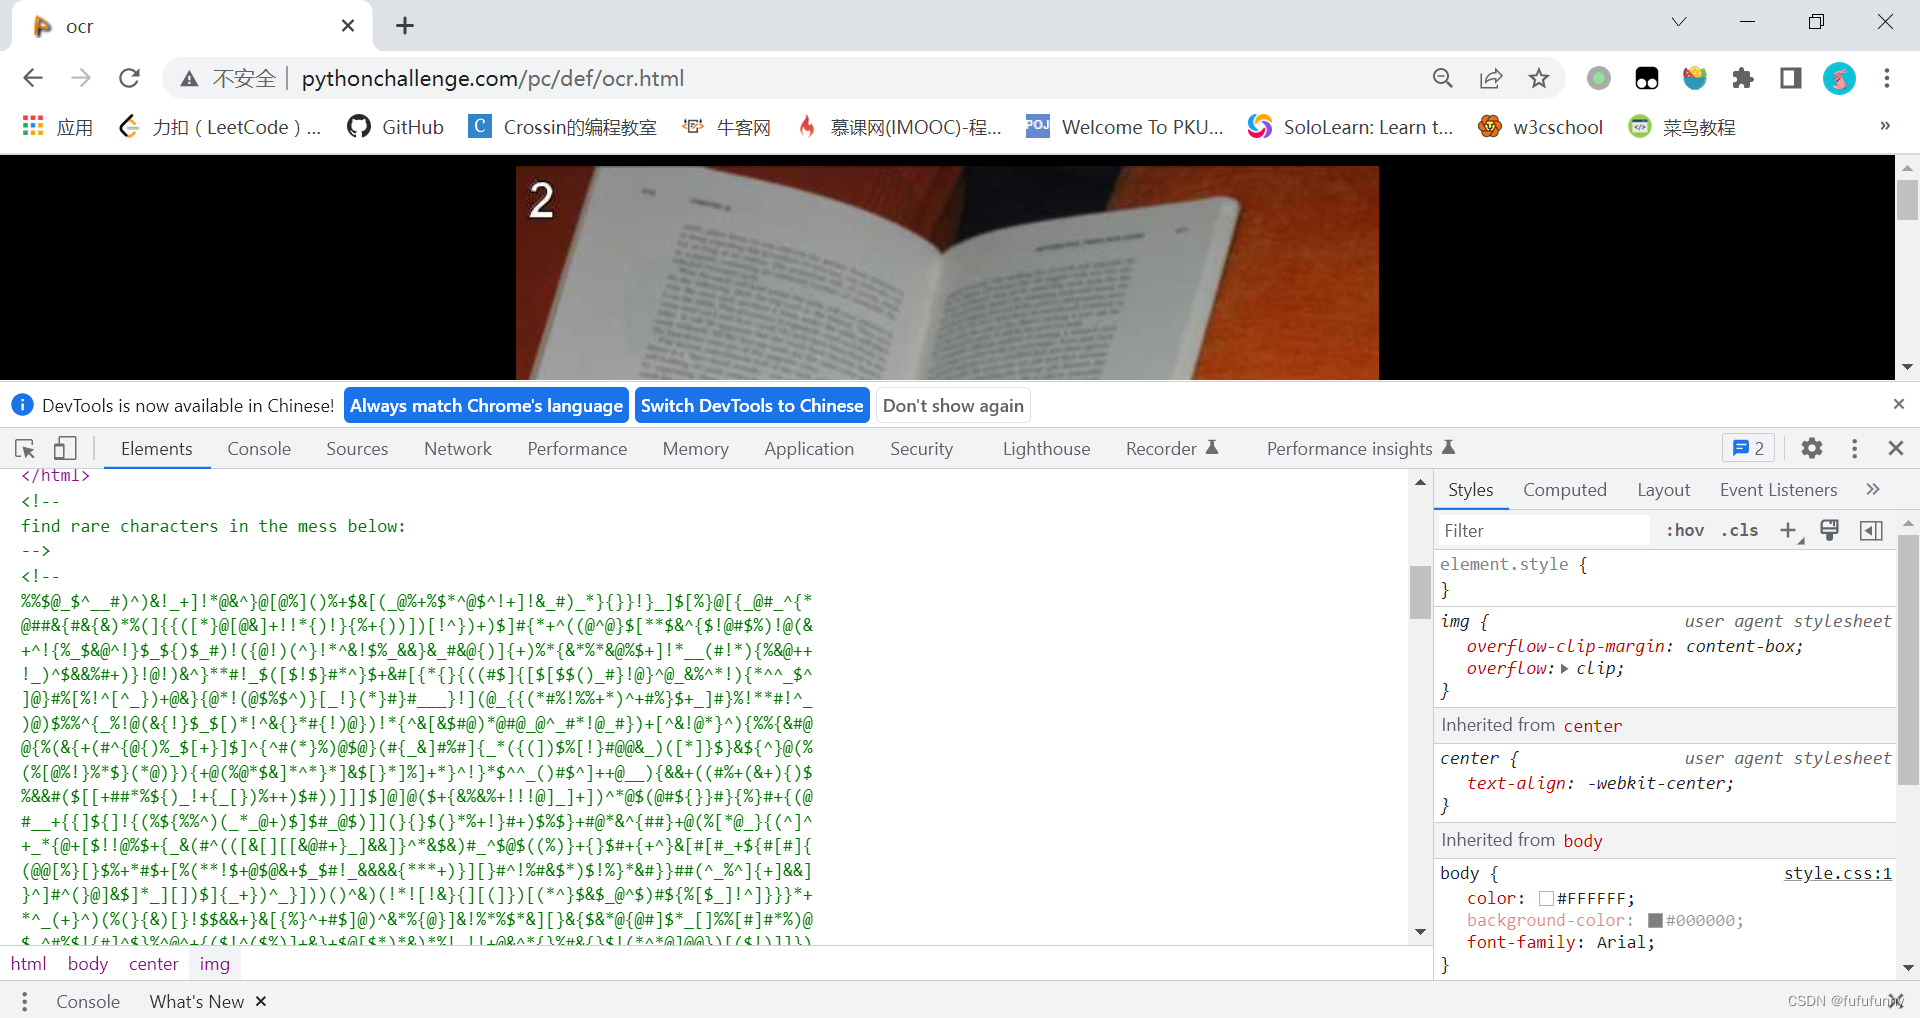Image resolution: width=1920 pixels, height=1018 pixels.
Task: Expand the overflow property disclosure triangle
Action: 1563,668
